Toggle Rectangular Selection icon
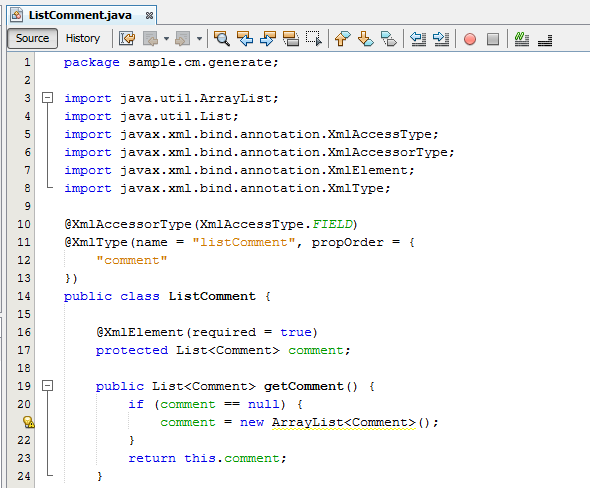 (x=313, y=38)
